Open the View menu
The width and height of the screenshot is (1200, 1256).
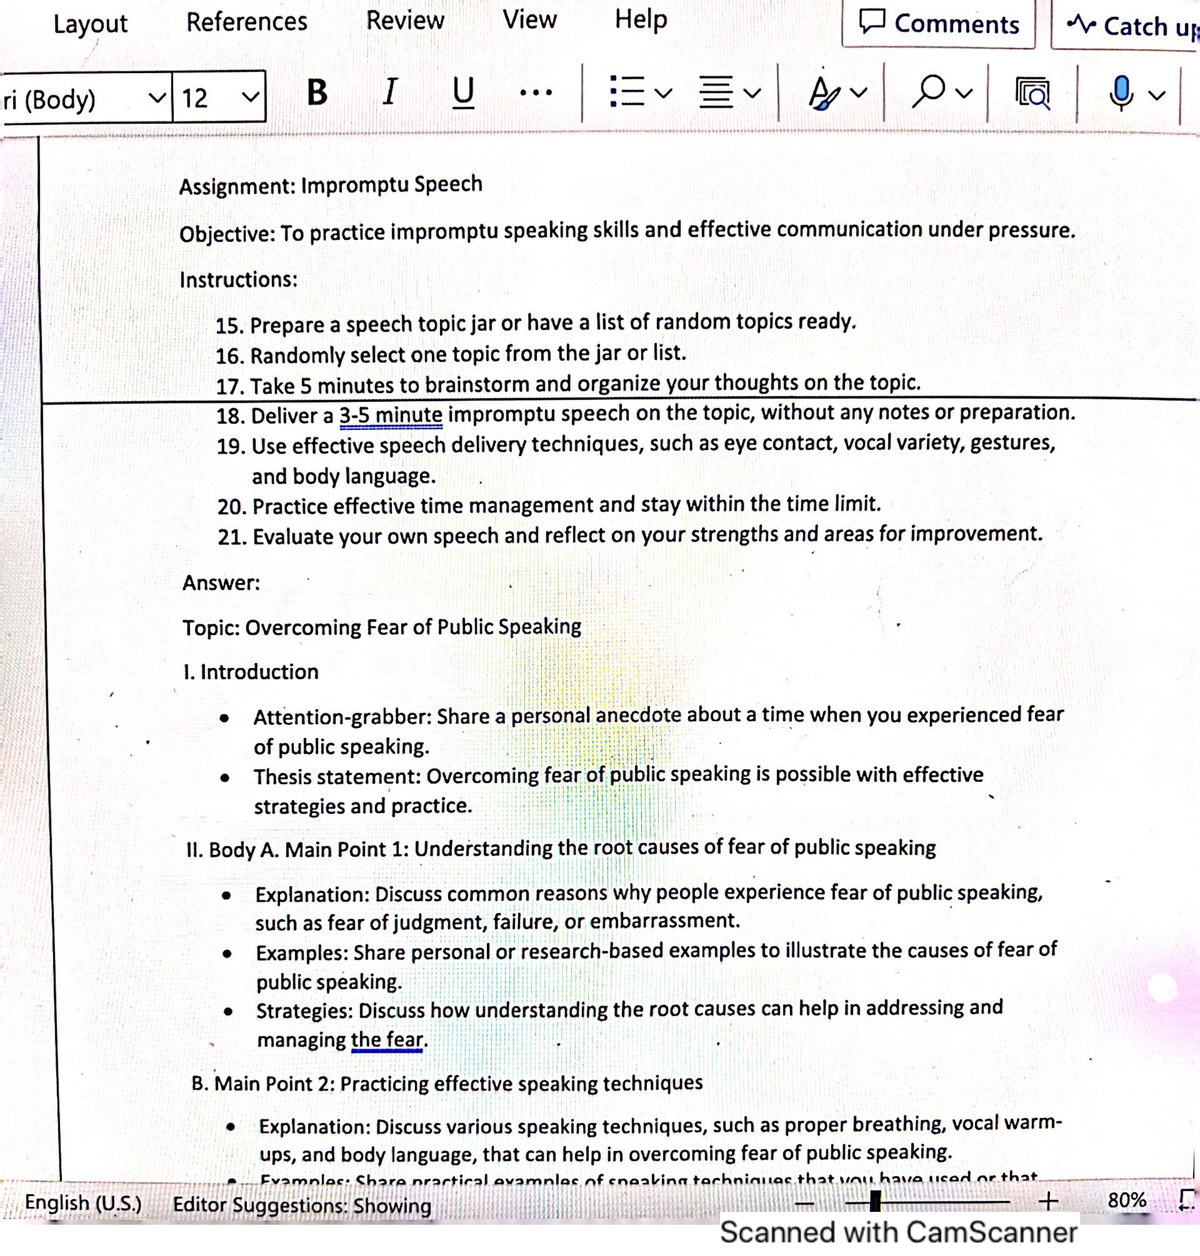528,19
